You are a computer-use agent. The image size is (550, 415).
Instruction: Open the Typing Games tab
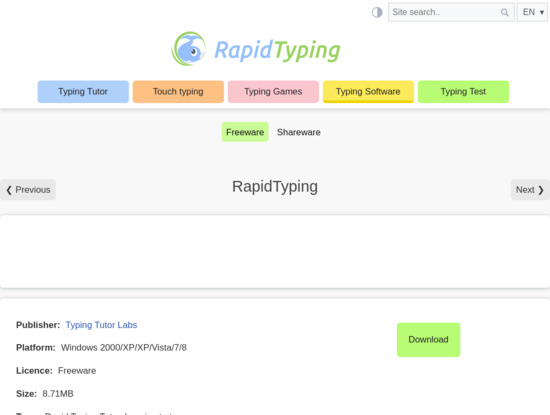click(273, 92)
